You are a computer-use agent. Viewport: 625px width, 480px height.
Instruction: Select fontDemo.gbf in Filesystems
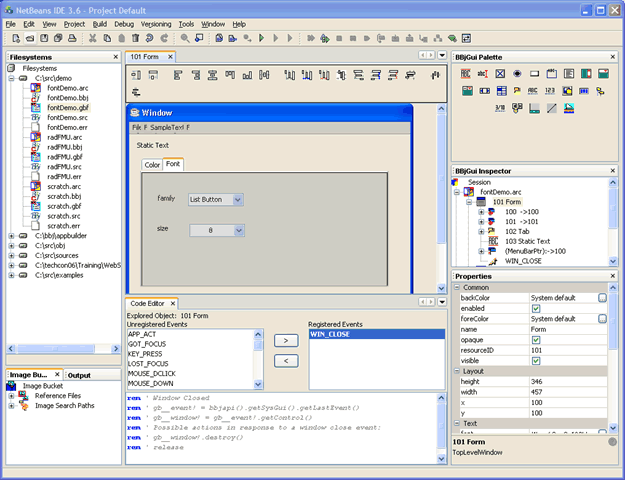[x=68, y=108]
